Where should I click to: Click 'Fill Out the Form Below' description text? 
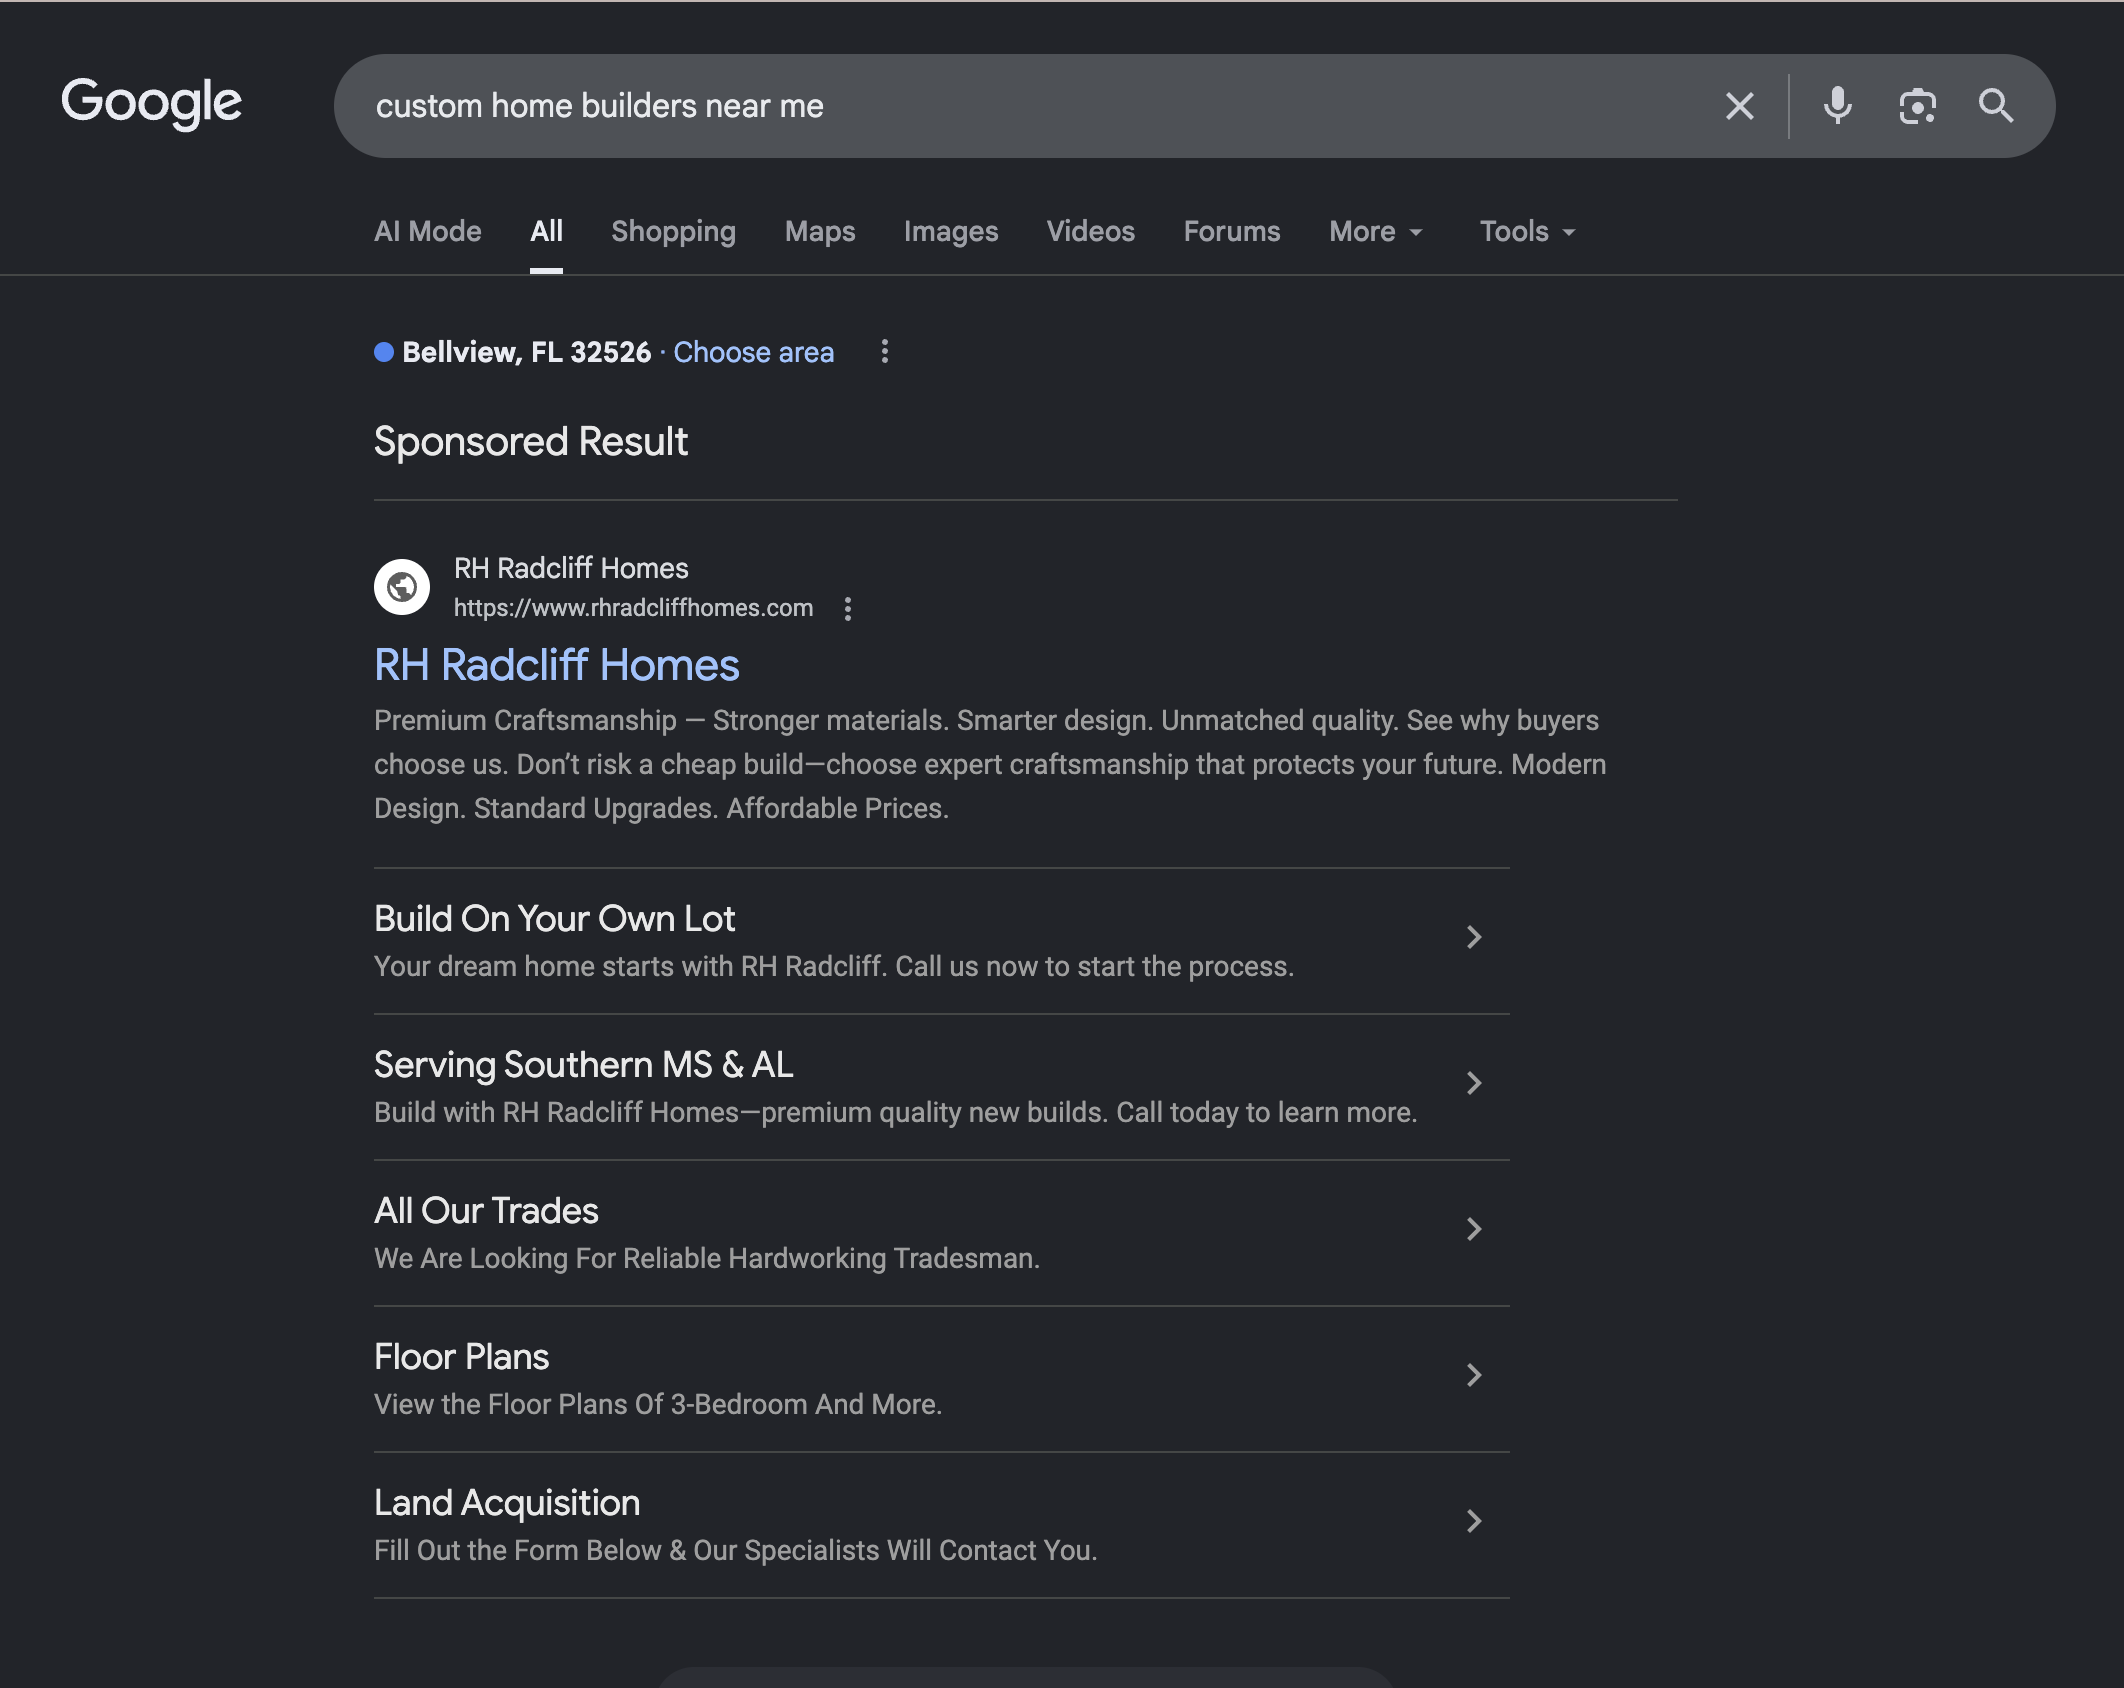[736, 1550]
